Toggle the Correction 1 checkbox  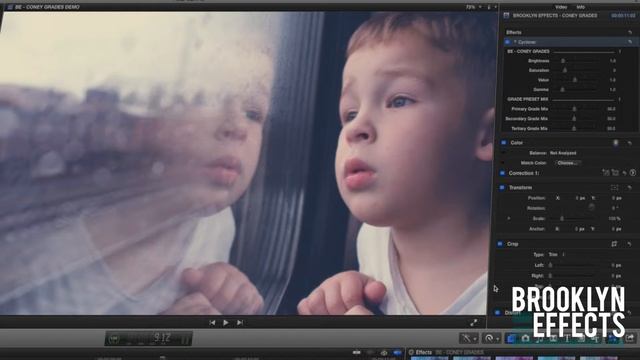502,173
